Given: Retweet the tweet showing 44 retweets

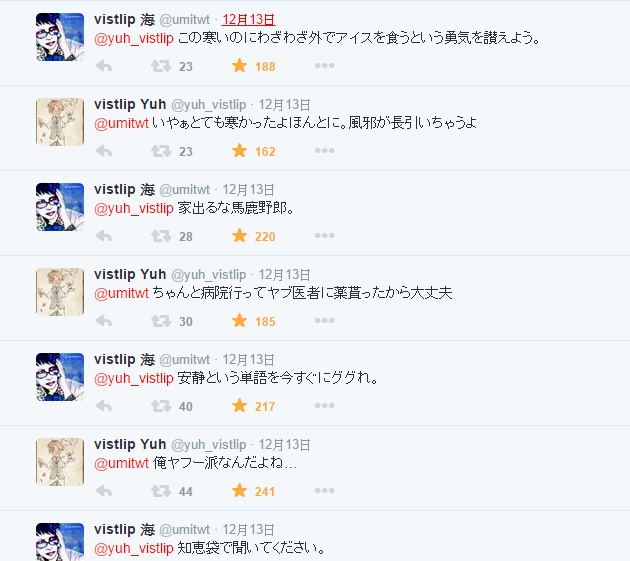Looking at the screenshot, I should click(x=161, y=491).
